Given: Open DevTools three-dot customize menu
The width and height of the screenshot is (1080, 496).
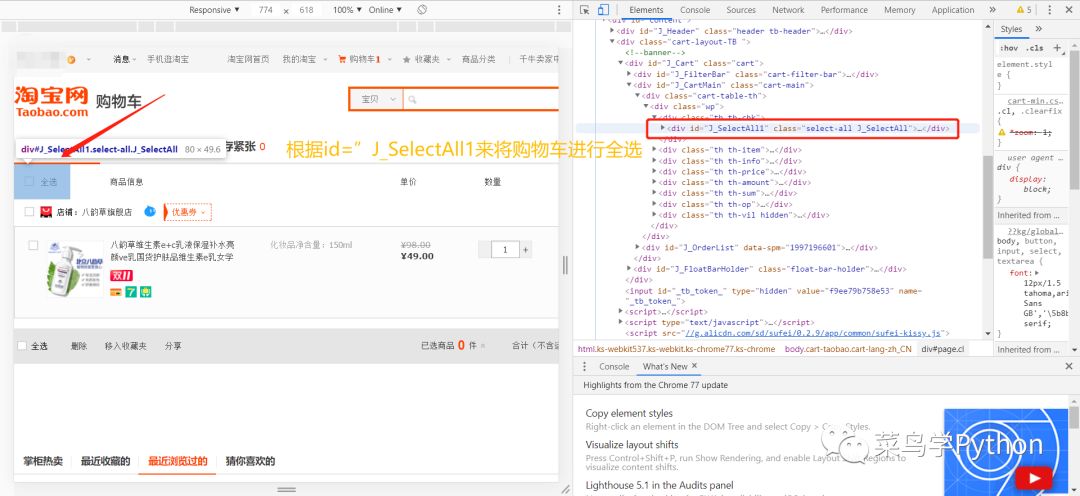Looking at the screenshot, I should pos(1064,10).
